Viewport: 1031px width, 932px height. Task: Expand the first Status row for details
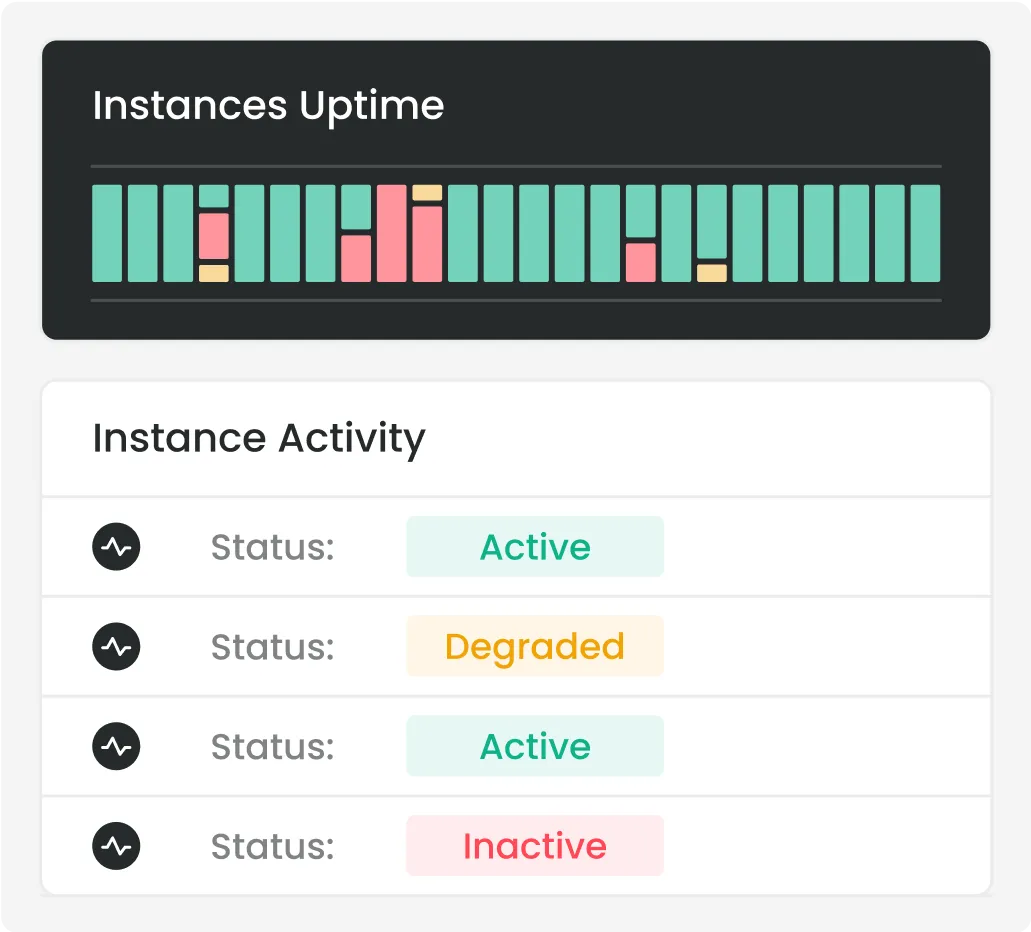coord(516,546)
